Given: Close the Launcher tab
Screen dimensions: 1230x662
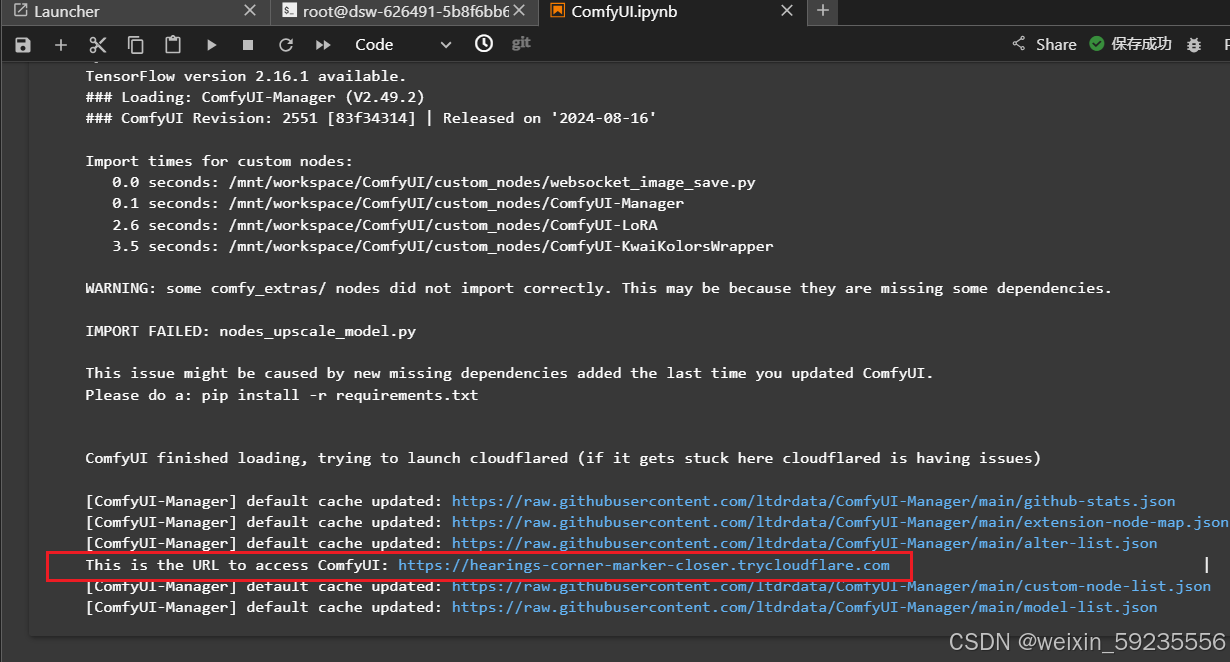Looking at the screenshot, I should click(x=250, y=11).
